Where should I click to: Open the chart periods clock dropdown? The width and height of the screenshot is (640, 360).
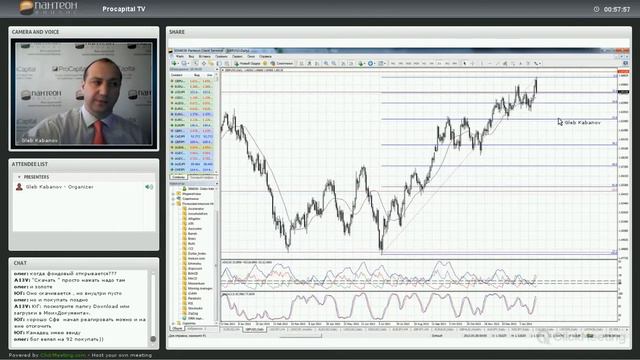[371, 63]
